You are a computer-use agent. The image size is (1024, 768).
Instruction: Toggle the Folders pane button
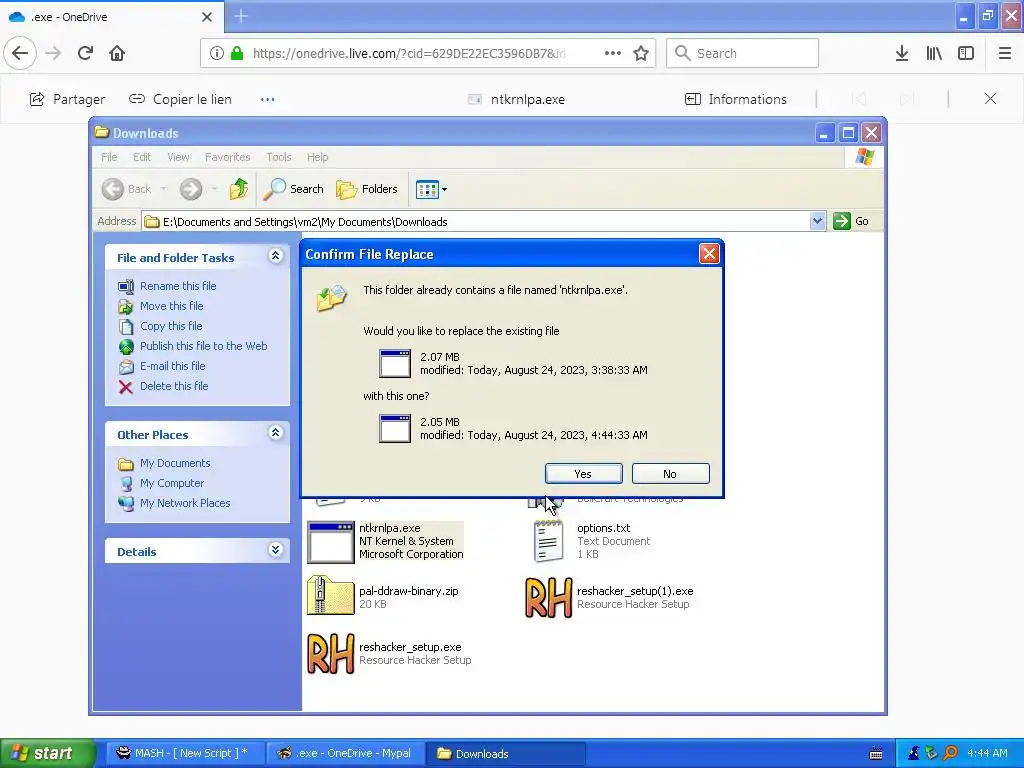(367, 189)
